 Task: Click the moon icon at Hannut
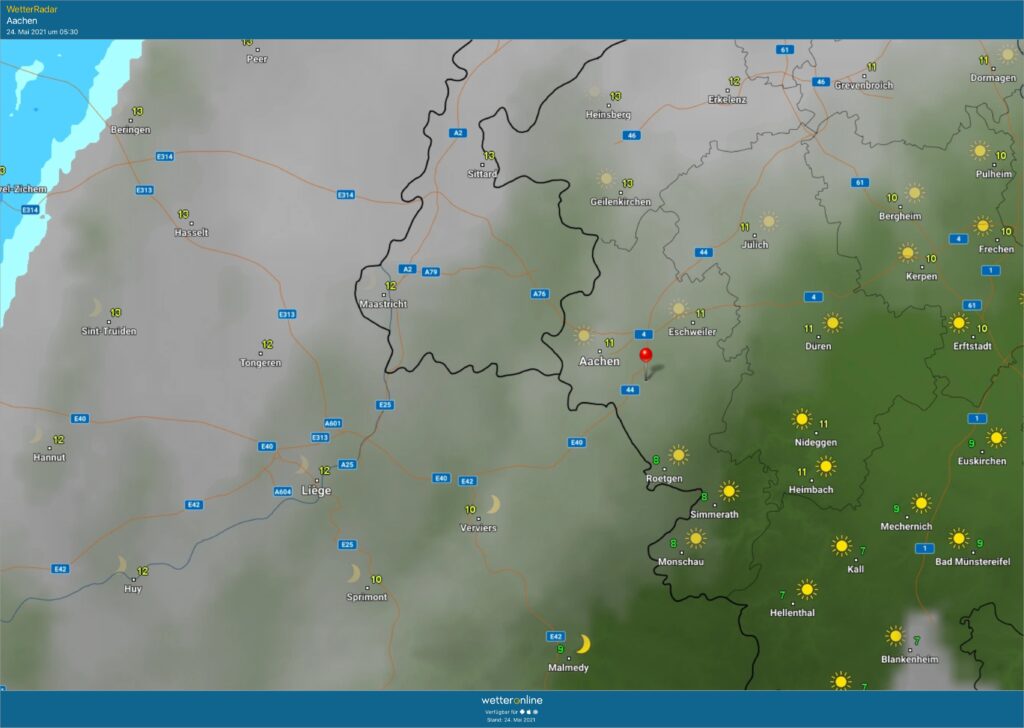coord(37,435)
